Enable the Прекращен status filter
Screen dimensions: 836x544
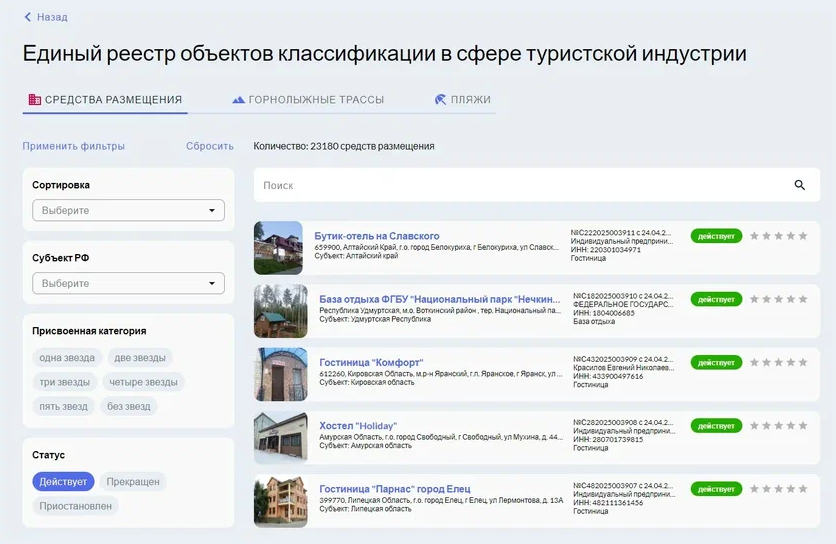(x=133, y=481)
